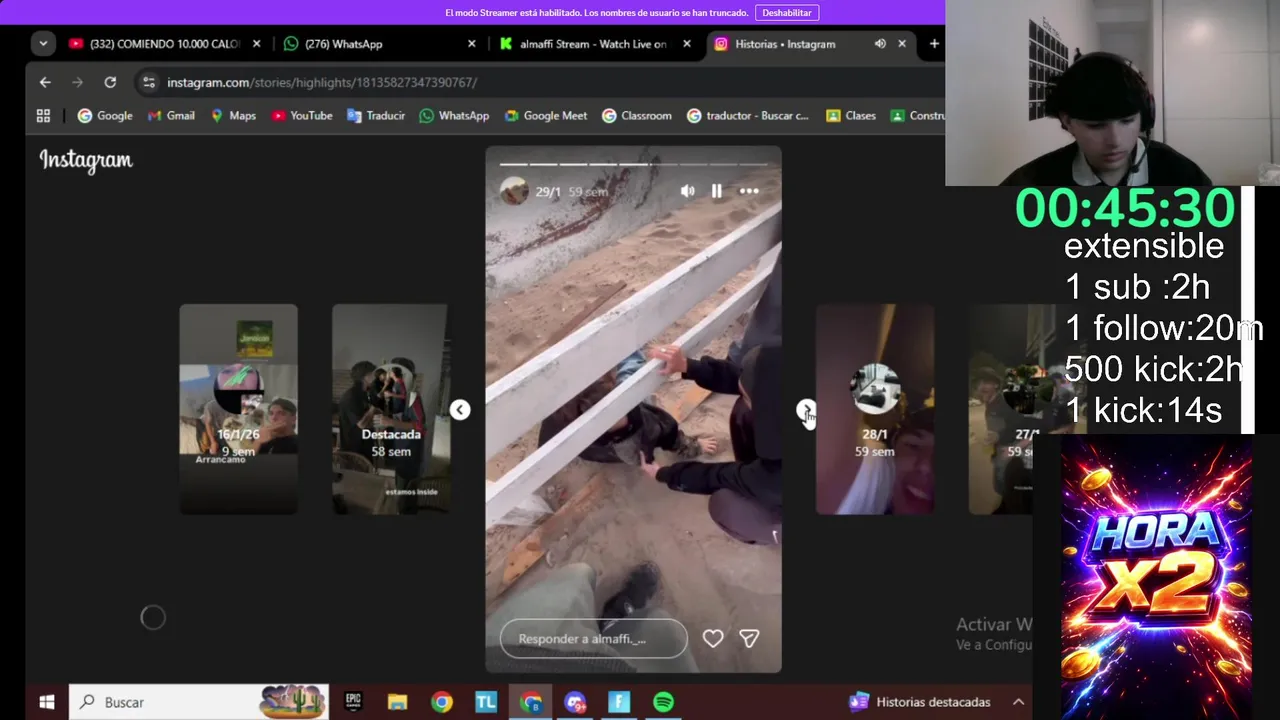Open the Instagram logo home link
The height and width of the screenshot is (720, 1280).
pos(86,161)
